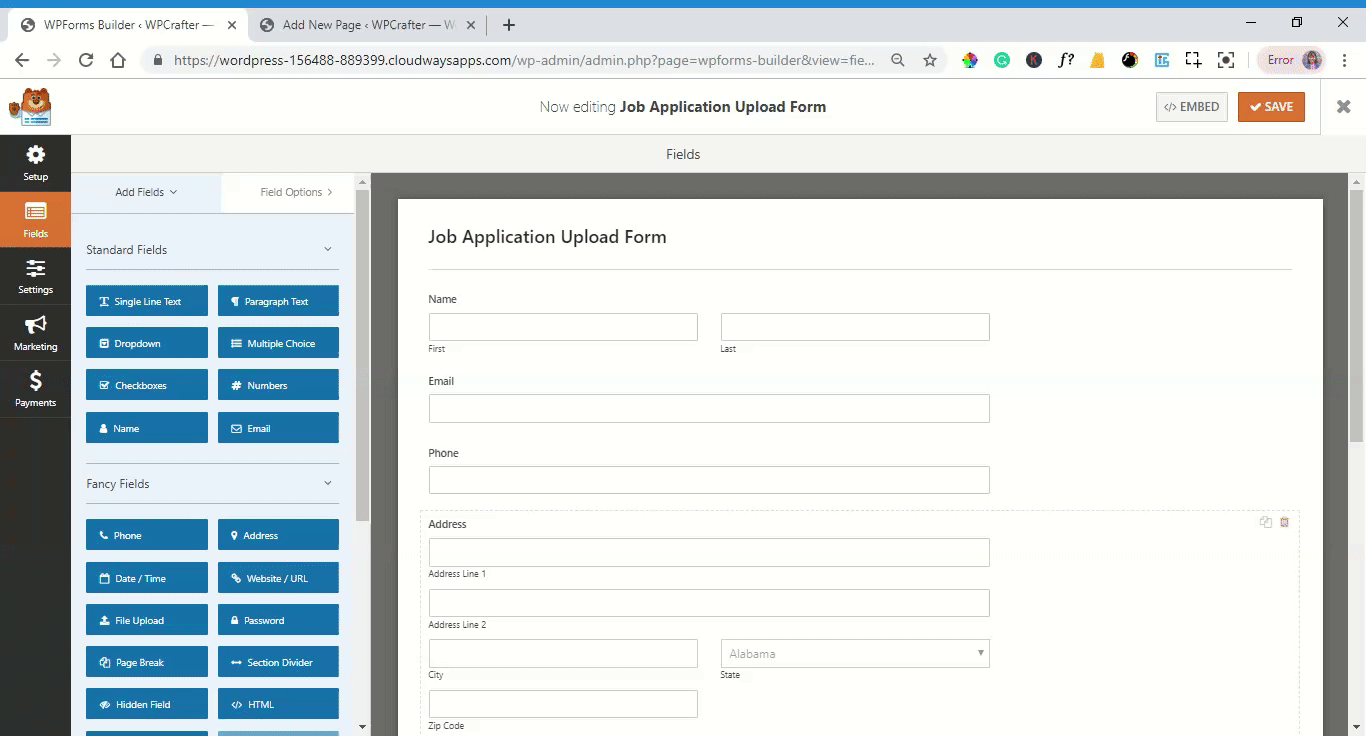The width and height of the screenshot is (1366, 736).
Task: Switch to Add New Page browser tab
Action: click(x=366, y=25)
